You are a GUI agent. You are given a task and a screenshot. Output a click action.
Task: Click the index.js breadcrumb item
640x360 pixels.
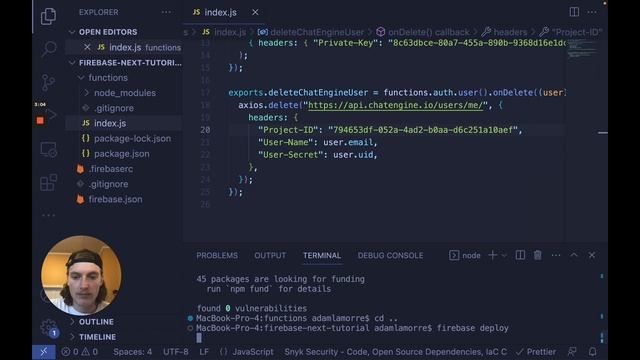230,32
